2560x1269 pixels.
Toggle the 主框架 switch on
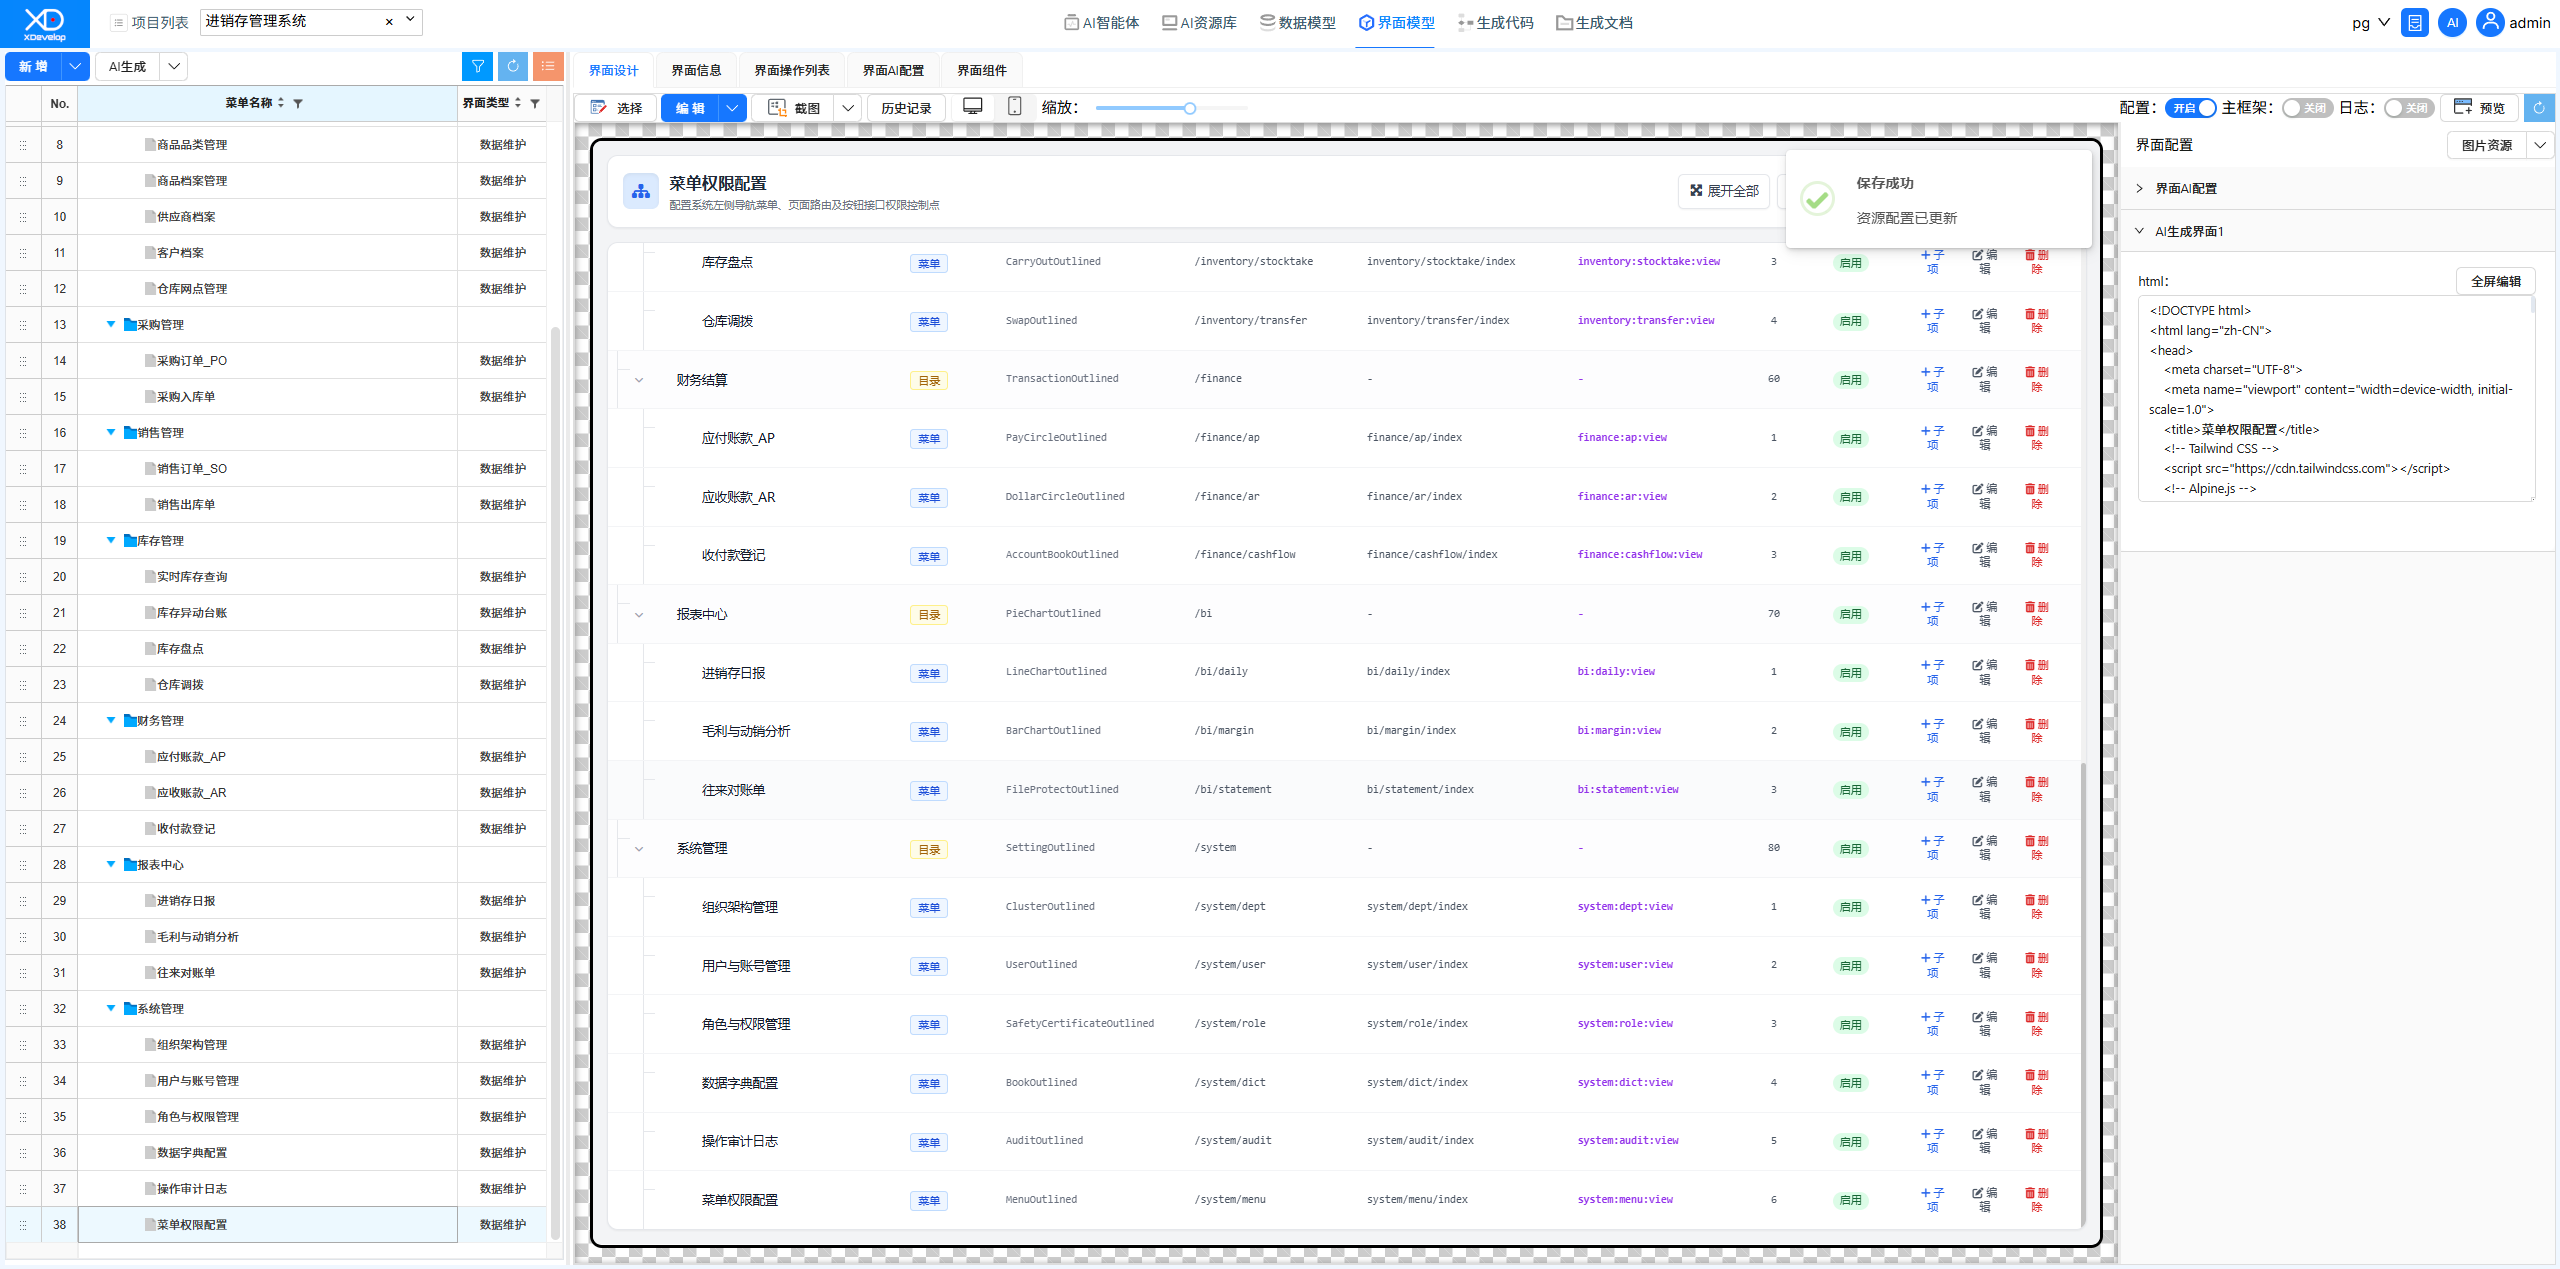[2307, 108]
